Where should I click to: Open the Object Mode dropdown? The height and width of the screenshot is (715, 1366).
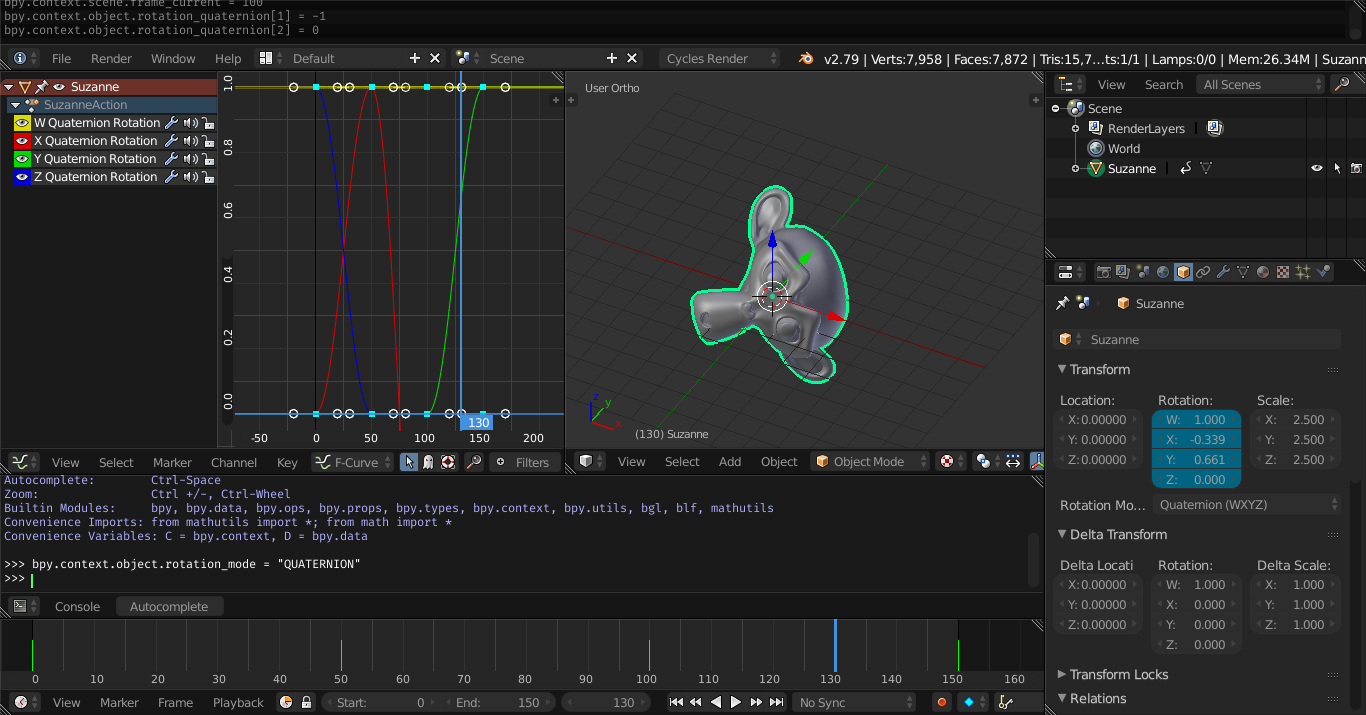(x=870, y=461)
